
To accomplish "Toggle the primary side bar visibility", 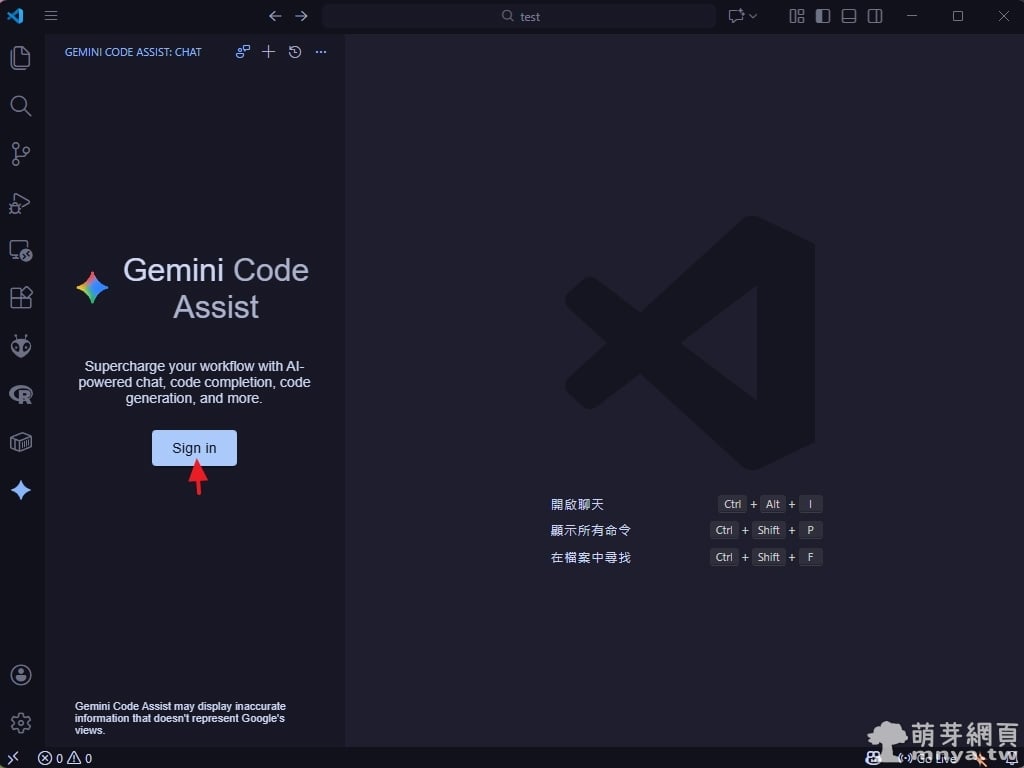I will pos(823,16).
